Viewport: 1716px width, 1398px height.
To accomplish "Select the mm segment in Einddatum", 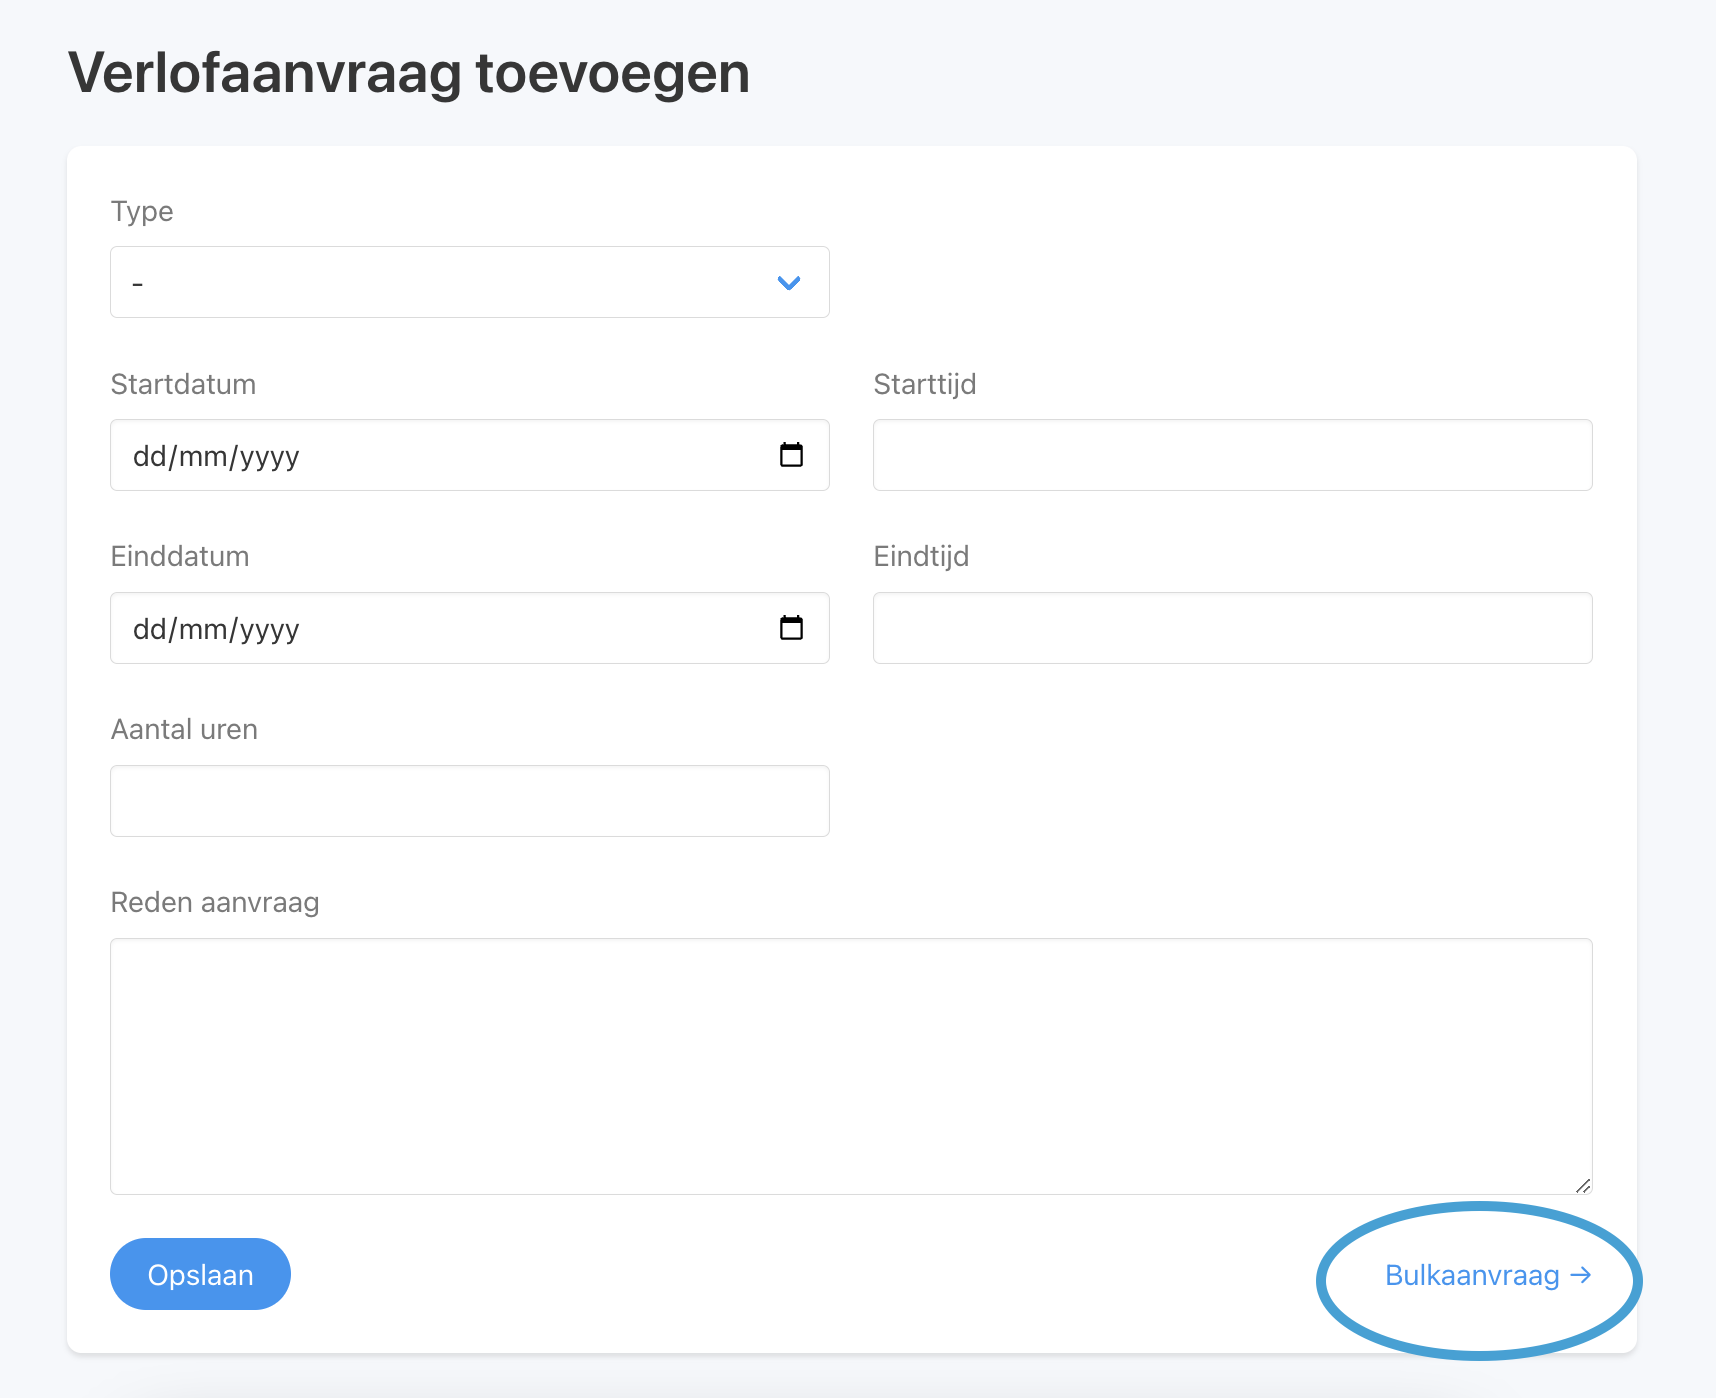I will pyautogui.click(x=203, y=629).
